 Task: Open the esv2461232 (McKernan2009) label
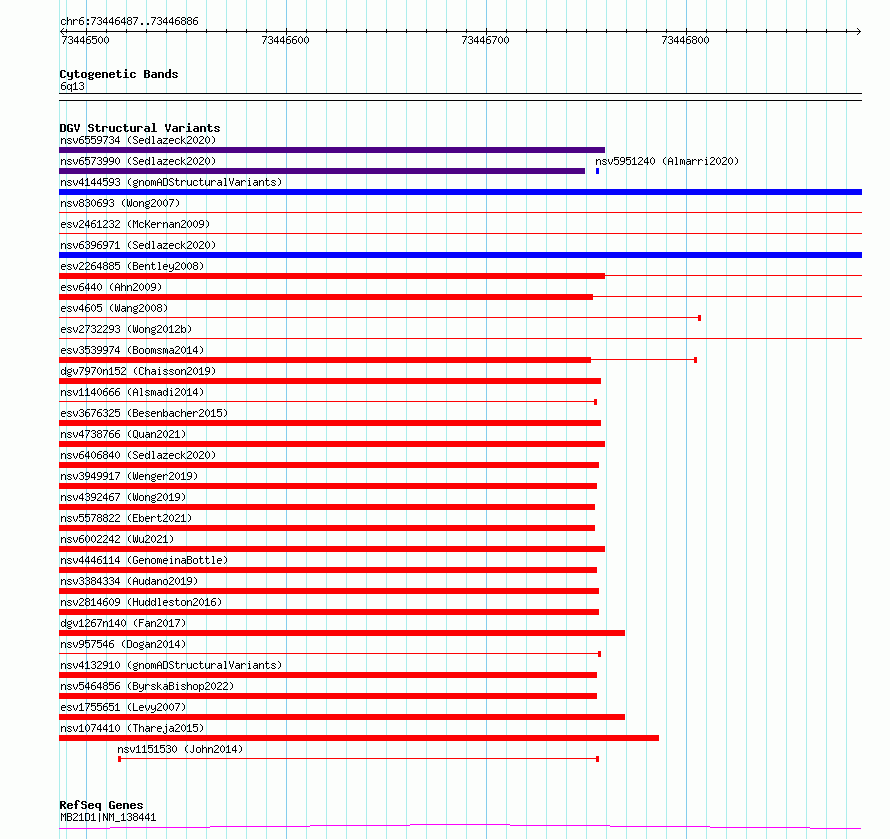pos(135,224)
